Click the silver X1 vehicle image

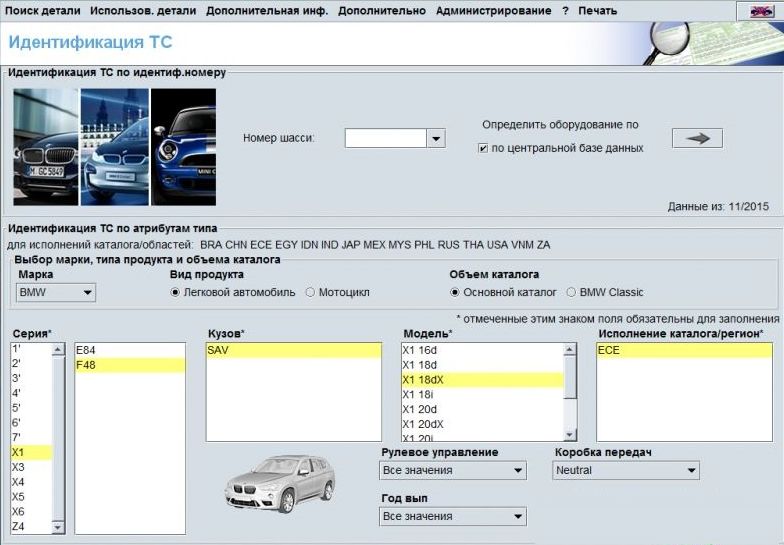pos(280,484)
